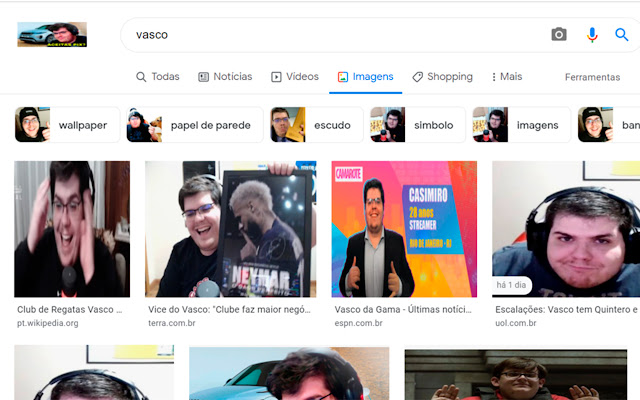Screen dimensions: 640x400
Task: Select the partially visible ban chip
Action: pyautogui.click(x=609, y=125)
